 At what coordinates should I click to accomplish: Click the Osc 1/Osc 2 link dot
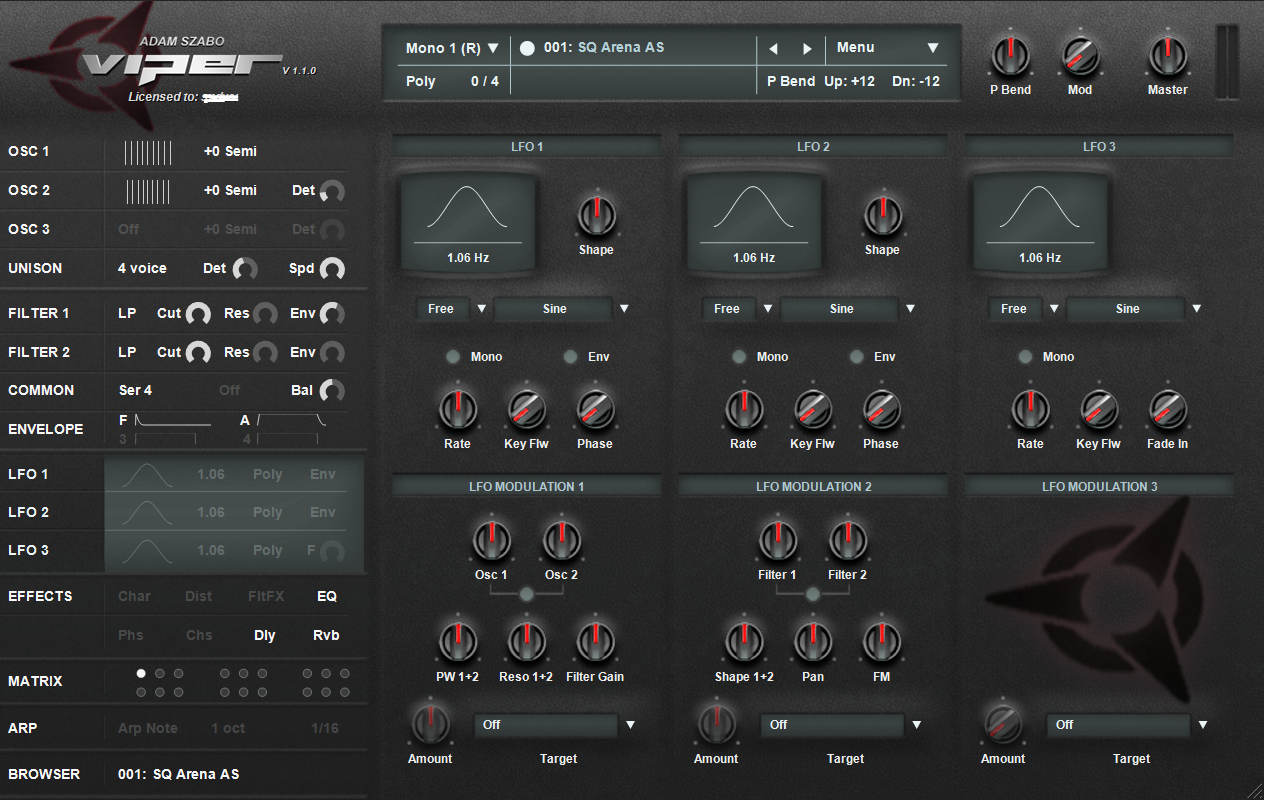point(527,594)
